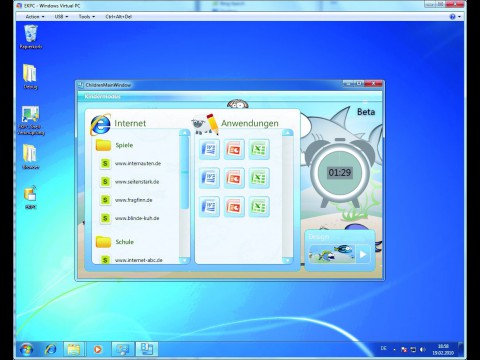Switch to ChildrenMainWindow taskbar button
Image resolution: width=480 pixels, height=360 pixels.
tap(146, 349)
